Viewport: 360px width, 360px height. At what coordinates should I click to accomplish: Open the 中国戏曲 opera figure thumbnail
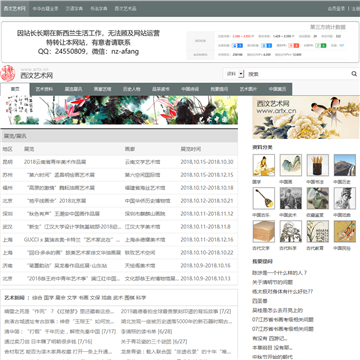coord(345,198)
